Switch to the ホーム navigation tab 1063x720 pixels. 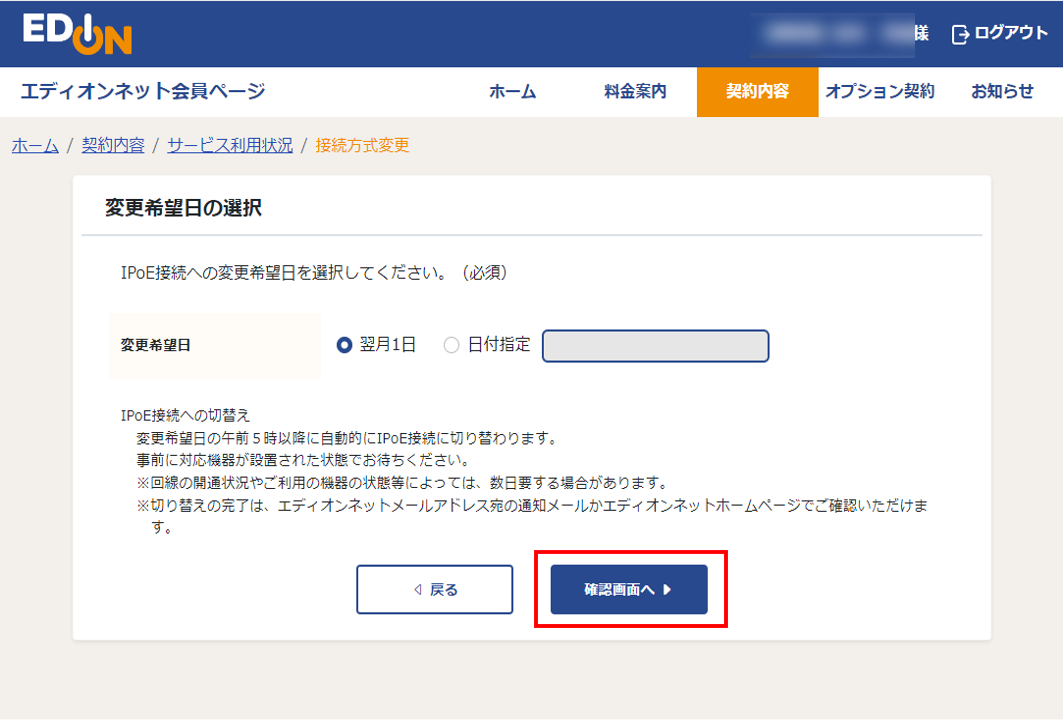[512, 92]
